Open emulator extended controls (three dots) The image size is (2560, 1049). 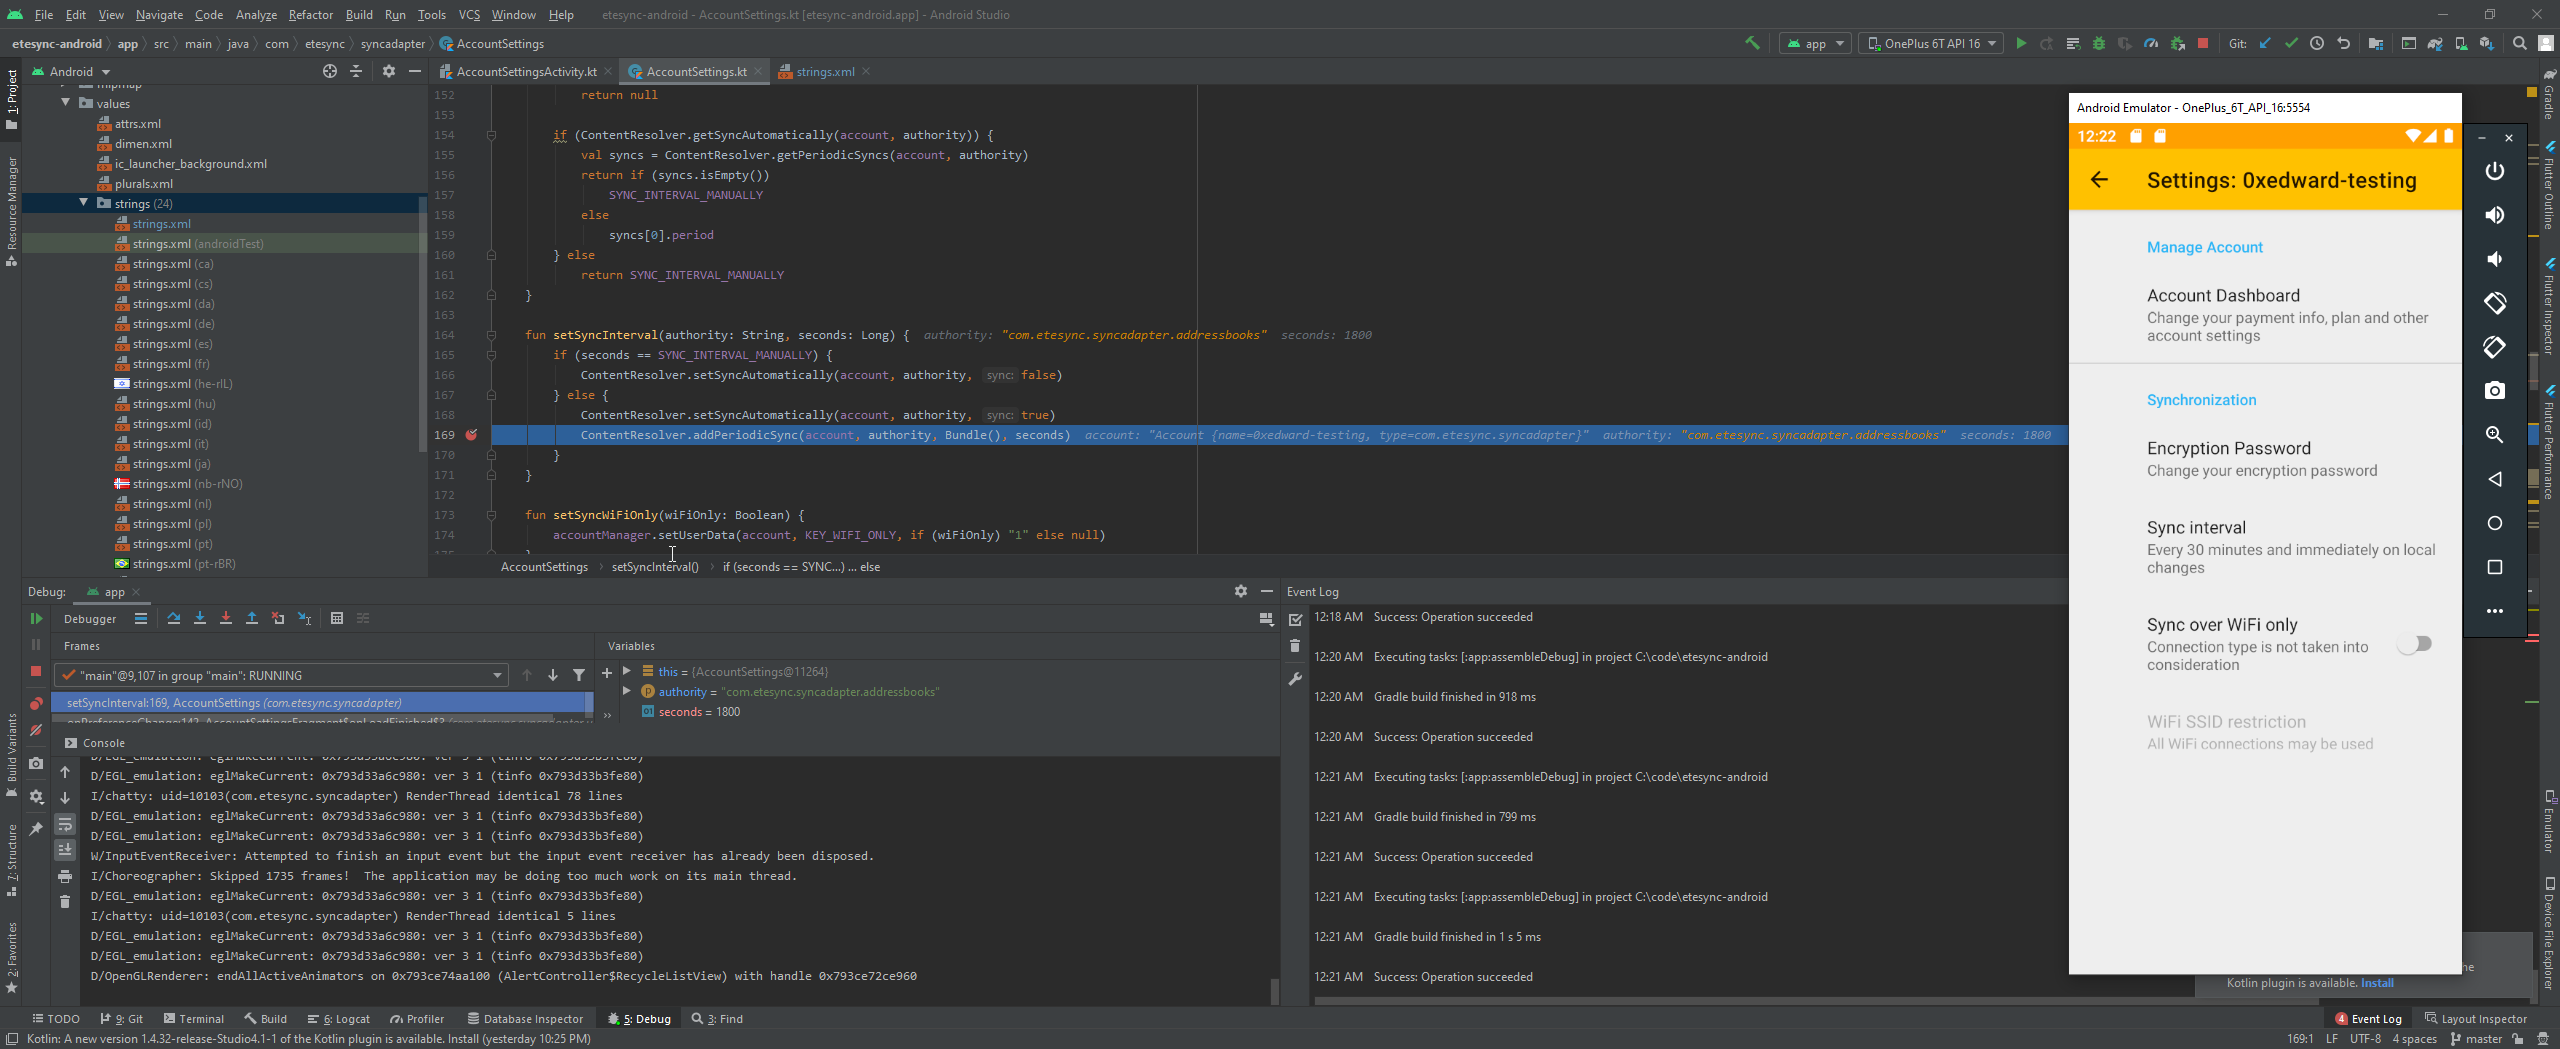(2495, 611)
